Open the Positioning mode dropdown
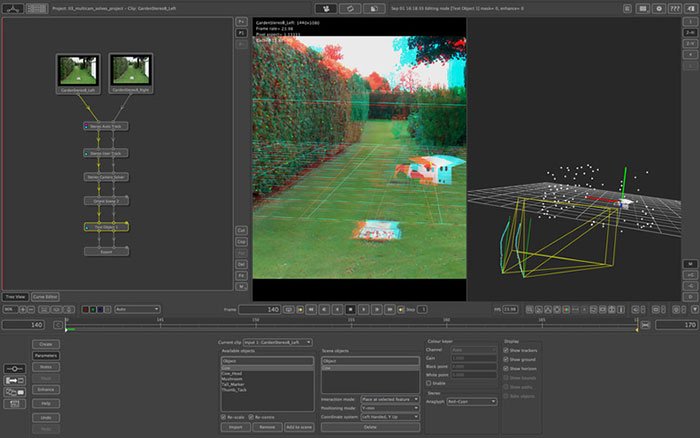Image resolution: width=700 pixels, height=438 pixels. click(x=390, y=408)
